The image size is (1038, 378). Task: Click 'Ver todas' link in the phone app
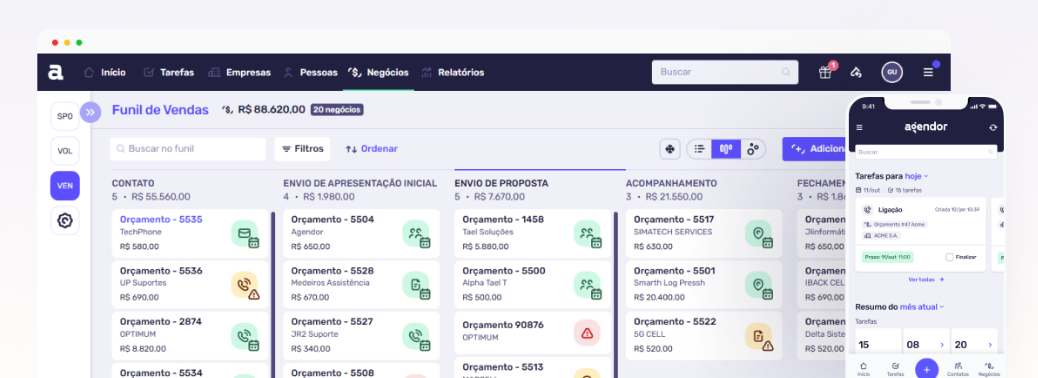point(926,279)
